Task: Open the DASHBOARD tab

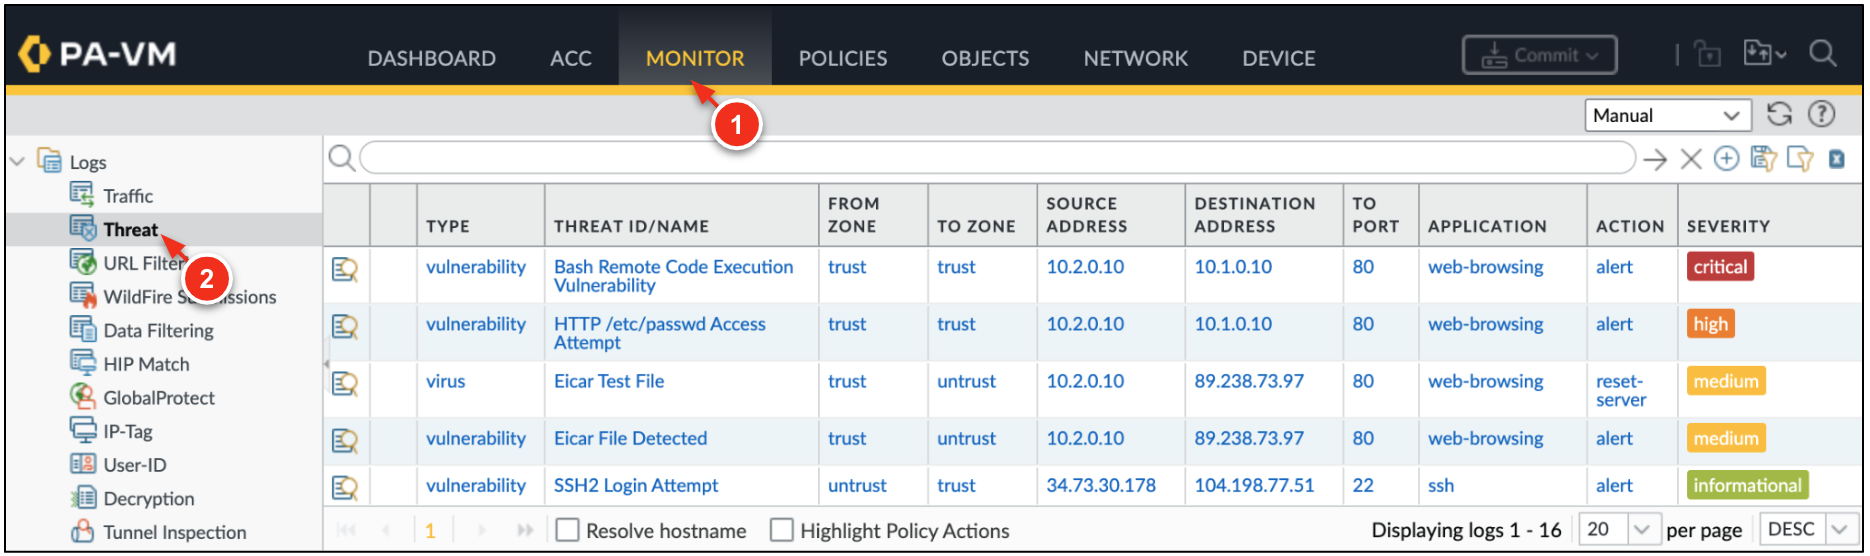Action: pos(431,59)
